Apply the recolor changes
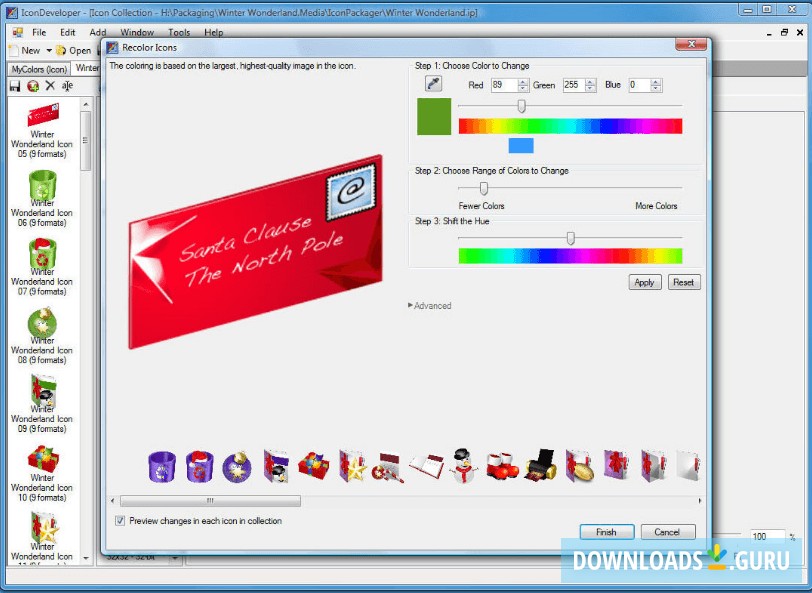 pyautogui.click(x=644, y=282)
